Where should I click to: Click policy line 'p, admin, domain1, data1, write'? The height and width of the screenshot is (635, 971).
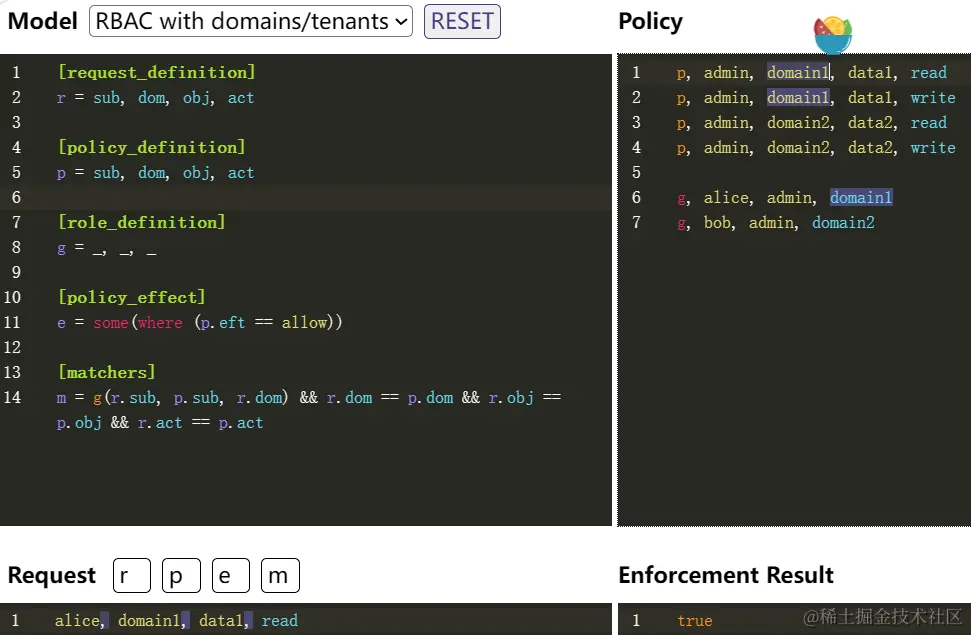click(816, 98)
